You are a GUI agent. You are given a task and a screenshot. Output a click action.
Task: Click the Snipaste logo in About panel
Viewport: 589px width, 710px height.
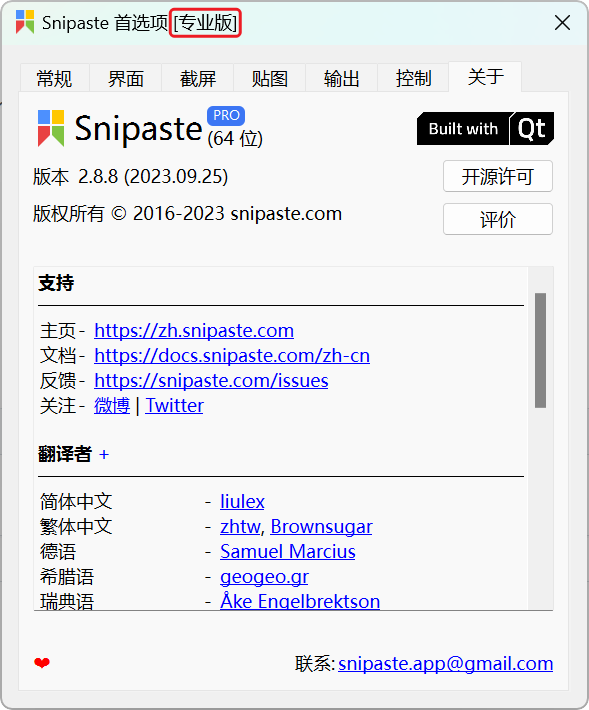coord(51,128)
